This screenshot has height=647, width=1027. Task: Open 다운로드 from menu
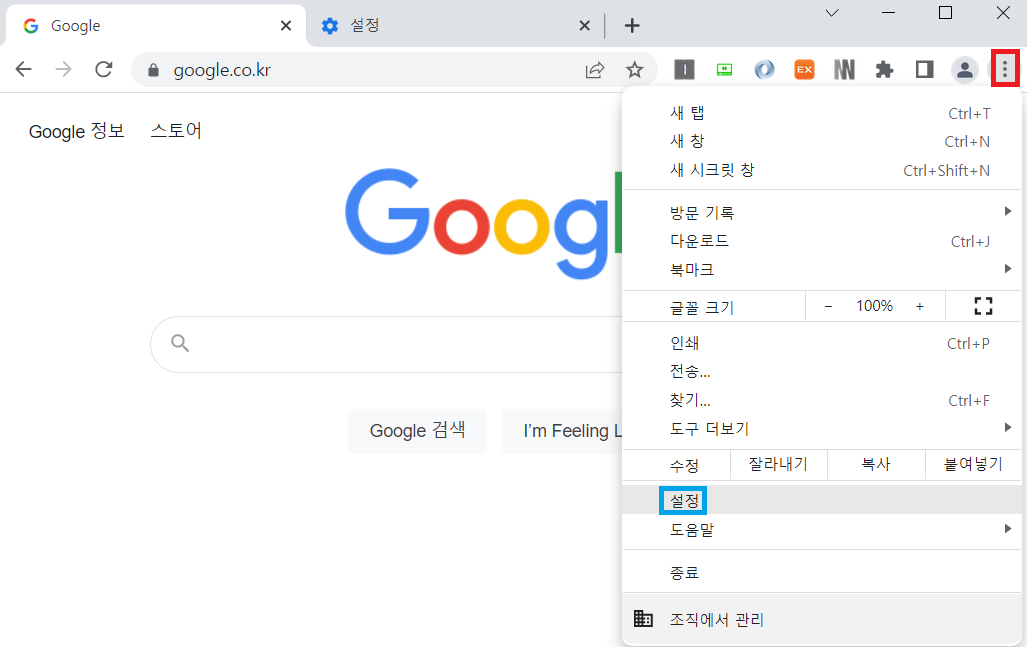(822, 241)
